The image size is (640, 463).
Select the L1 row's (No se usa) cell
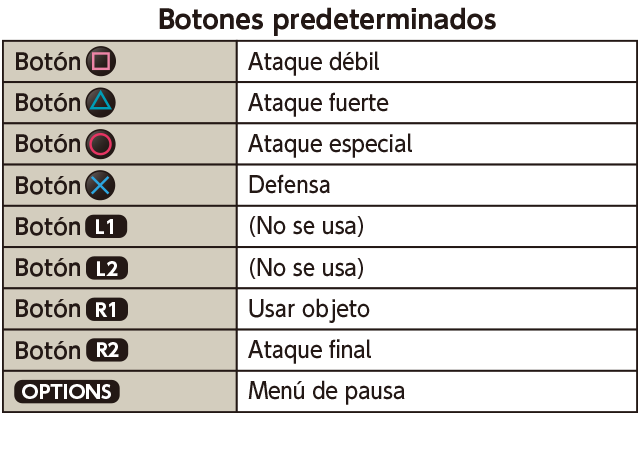point(437,227)
